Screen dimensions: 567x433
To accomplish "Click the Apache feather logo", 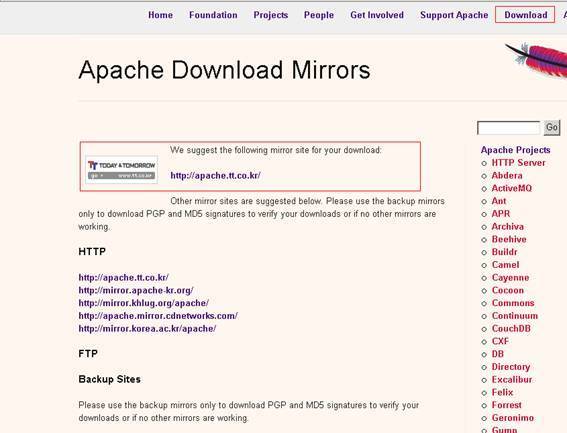I will (537, 60).
